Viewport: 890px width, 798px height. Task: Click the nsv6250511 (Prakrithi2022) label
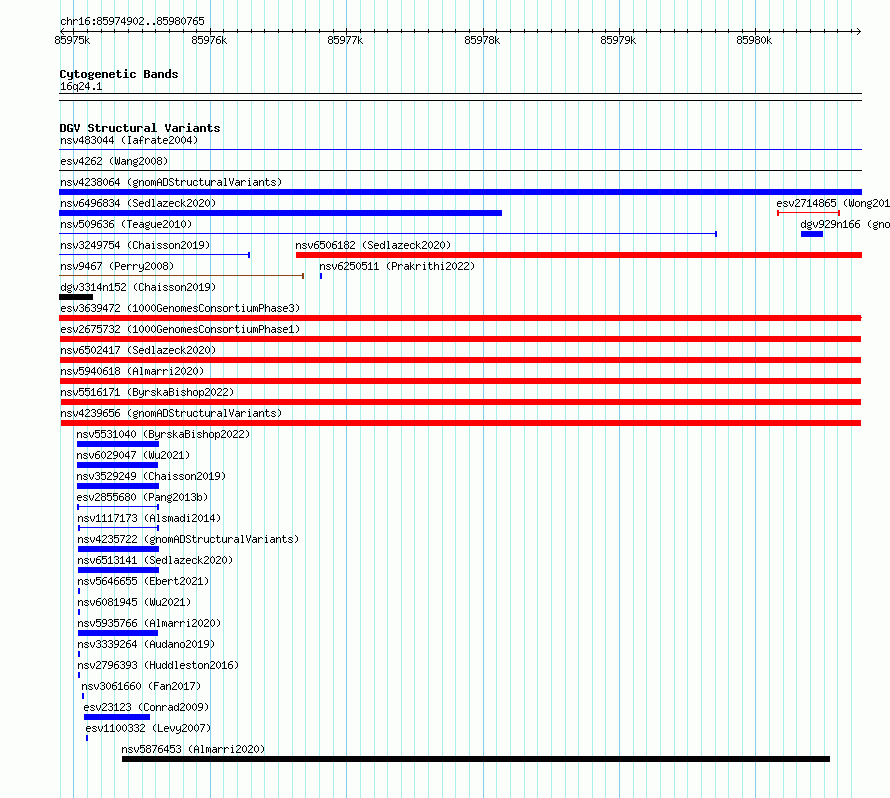tap(397, 266)
